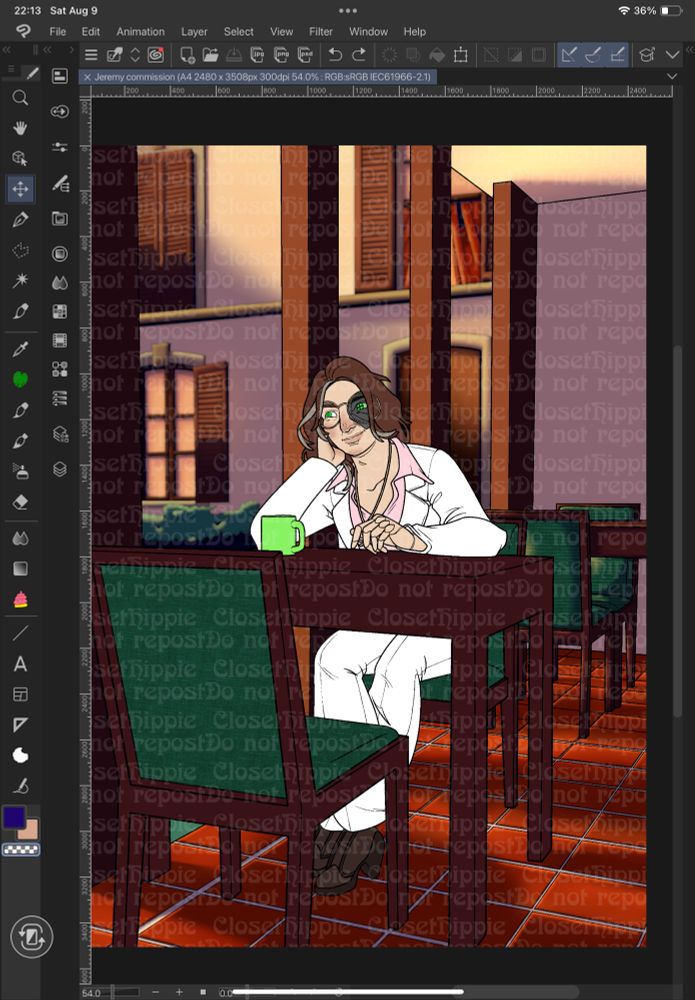Screen dimensions: 695x1000
Task: Open the Animation menu
Action: coord(140,31)
